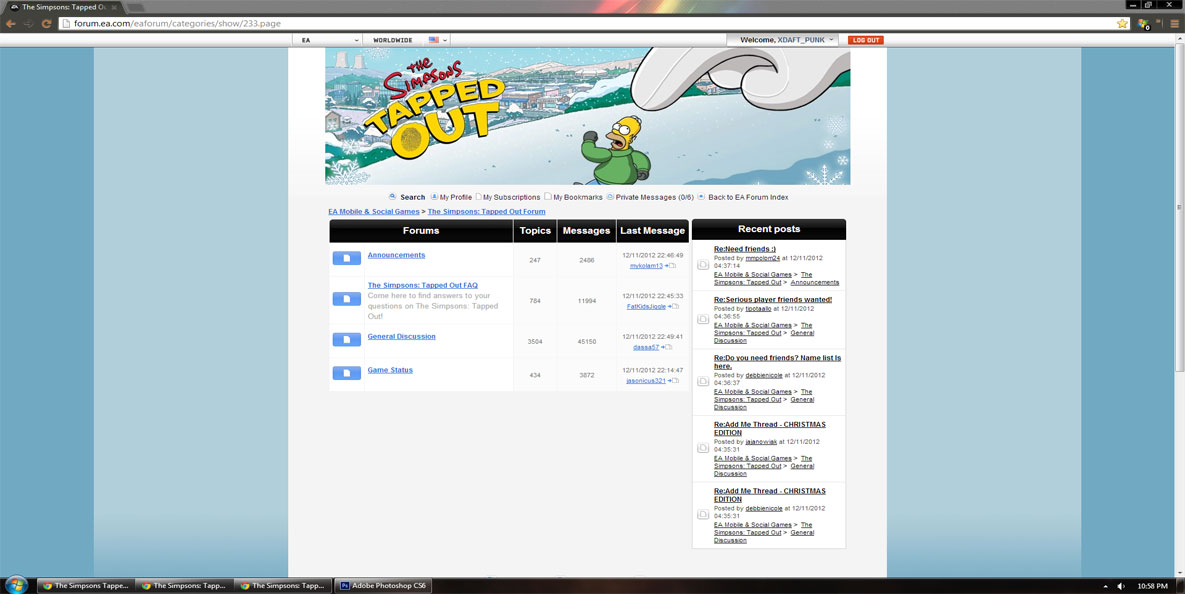Viewport: 1185px width, 594px height.
Task: Reload the page with the refresh icon
Action: (x=46, y=23)
